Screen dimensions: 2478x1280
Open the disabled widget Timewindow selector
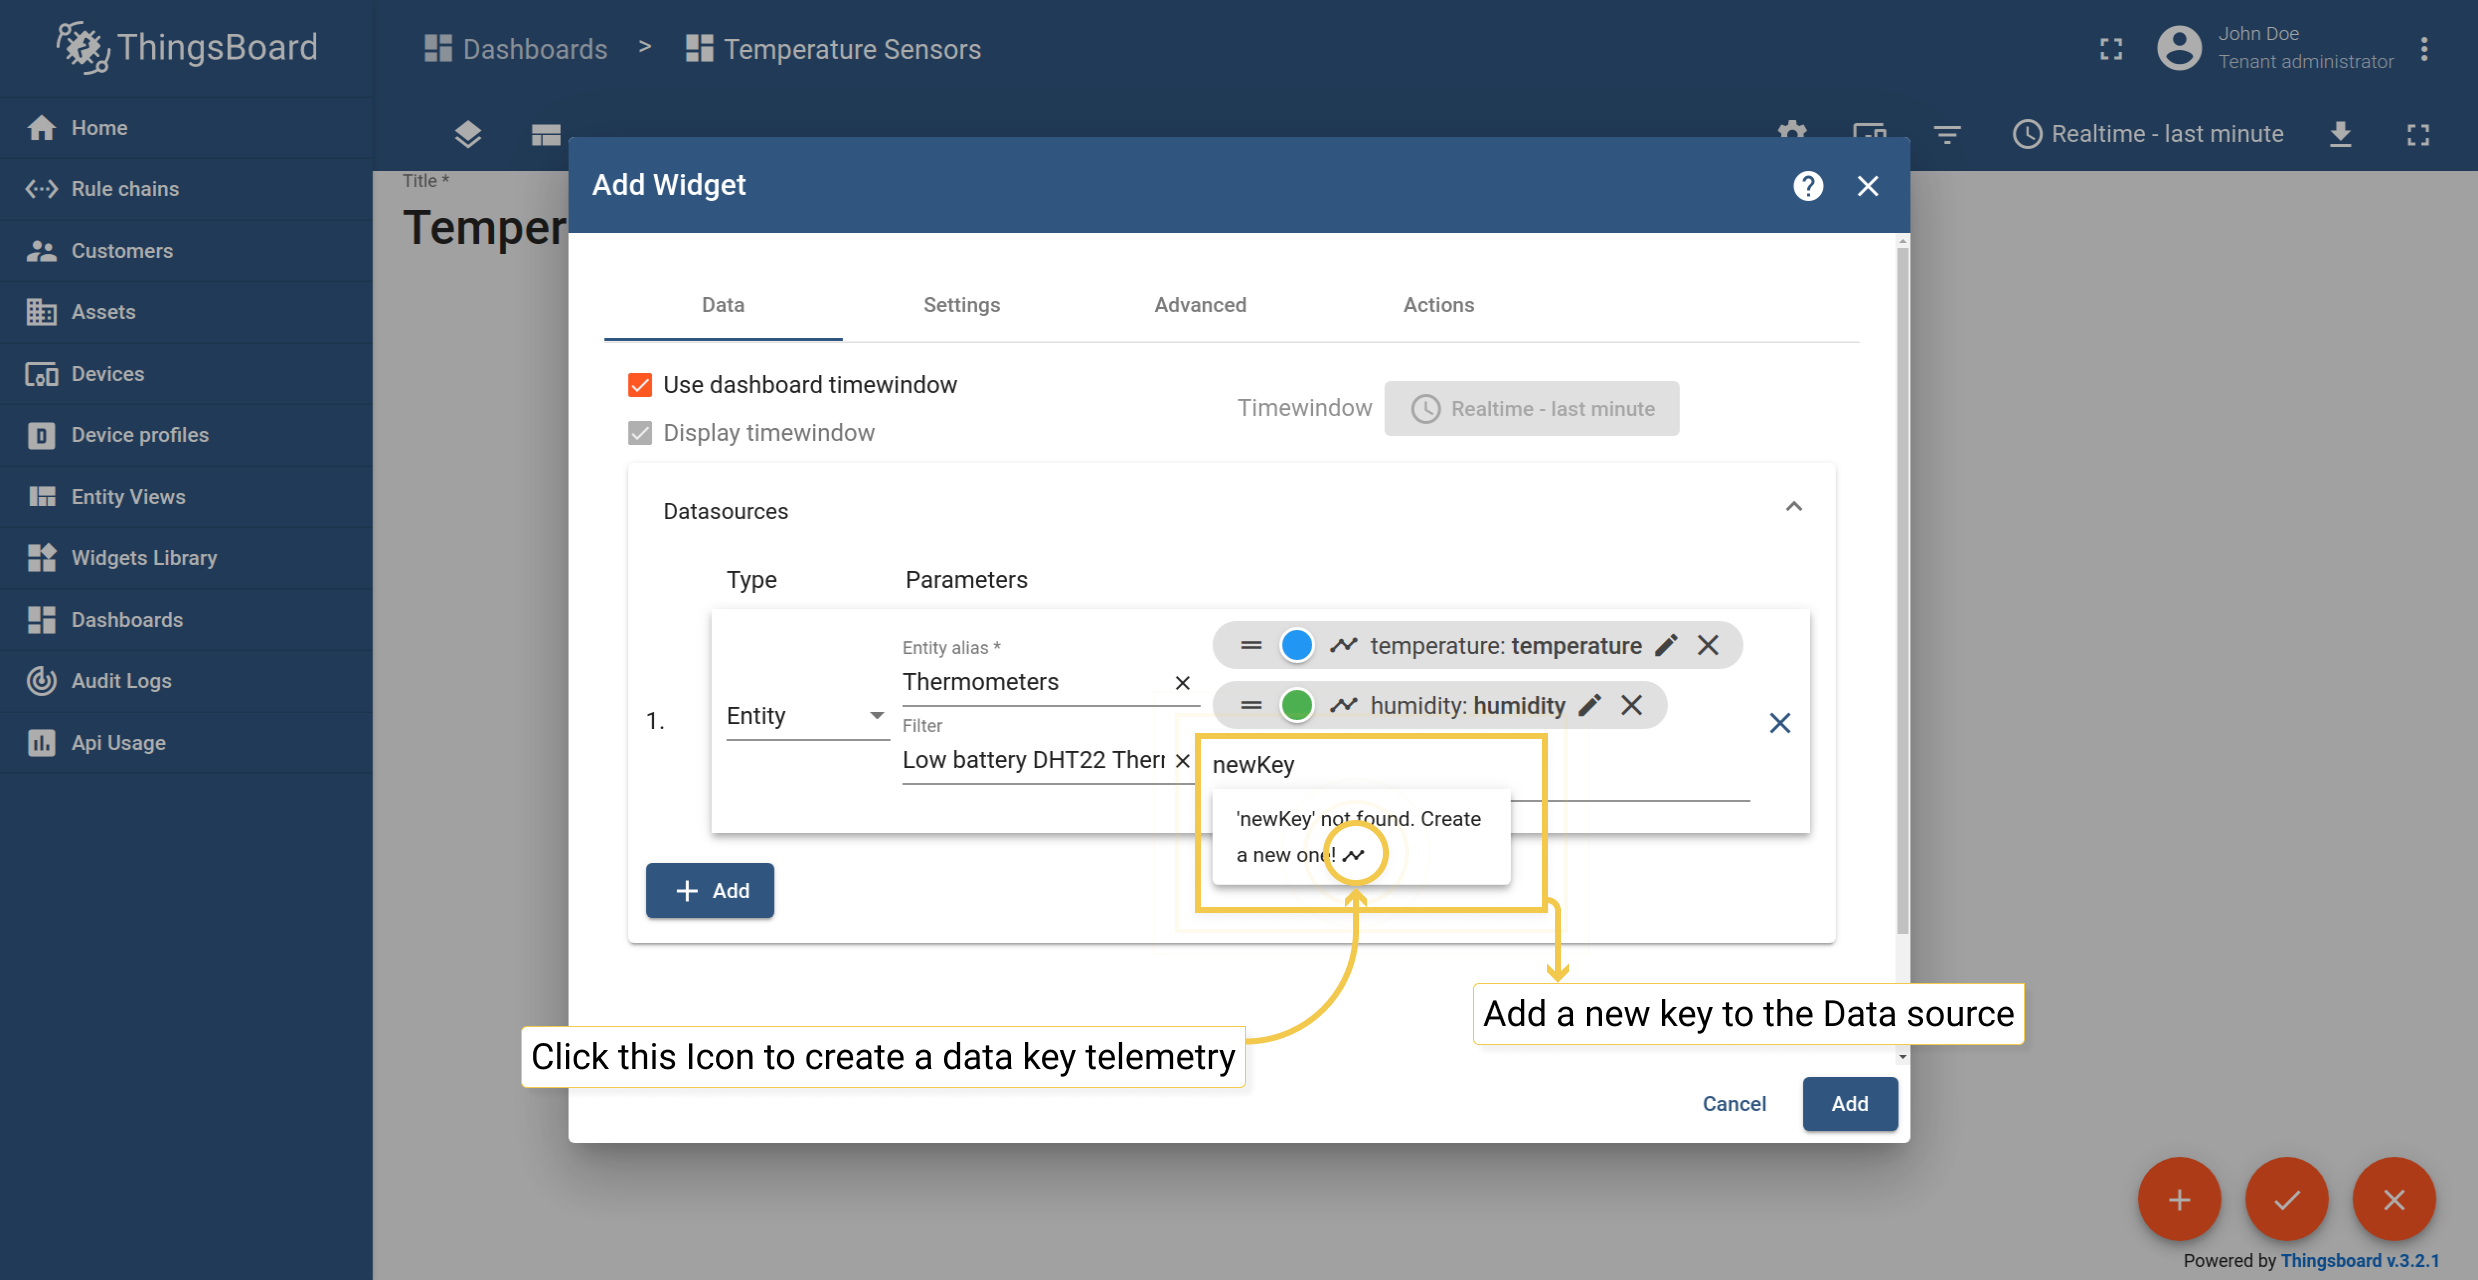1532,409
